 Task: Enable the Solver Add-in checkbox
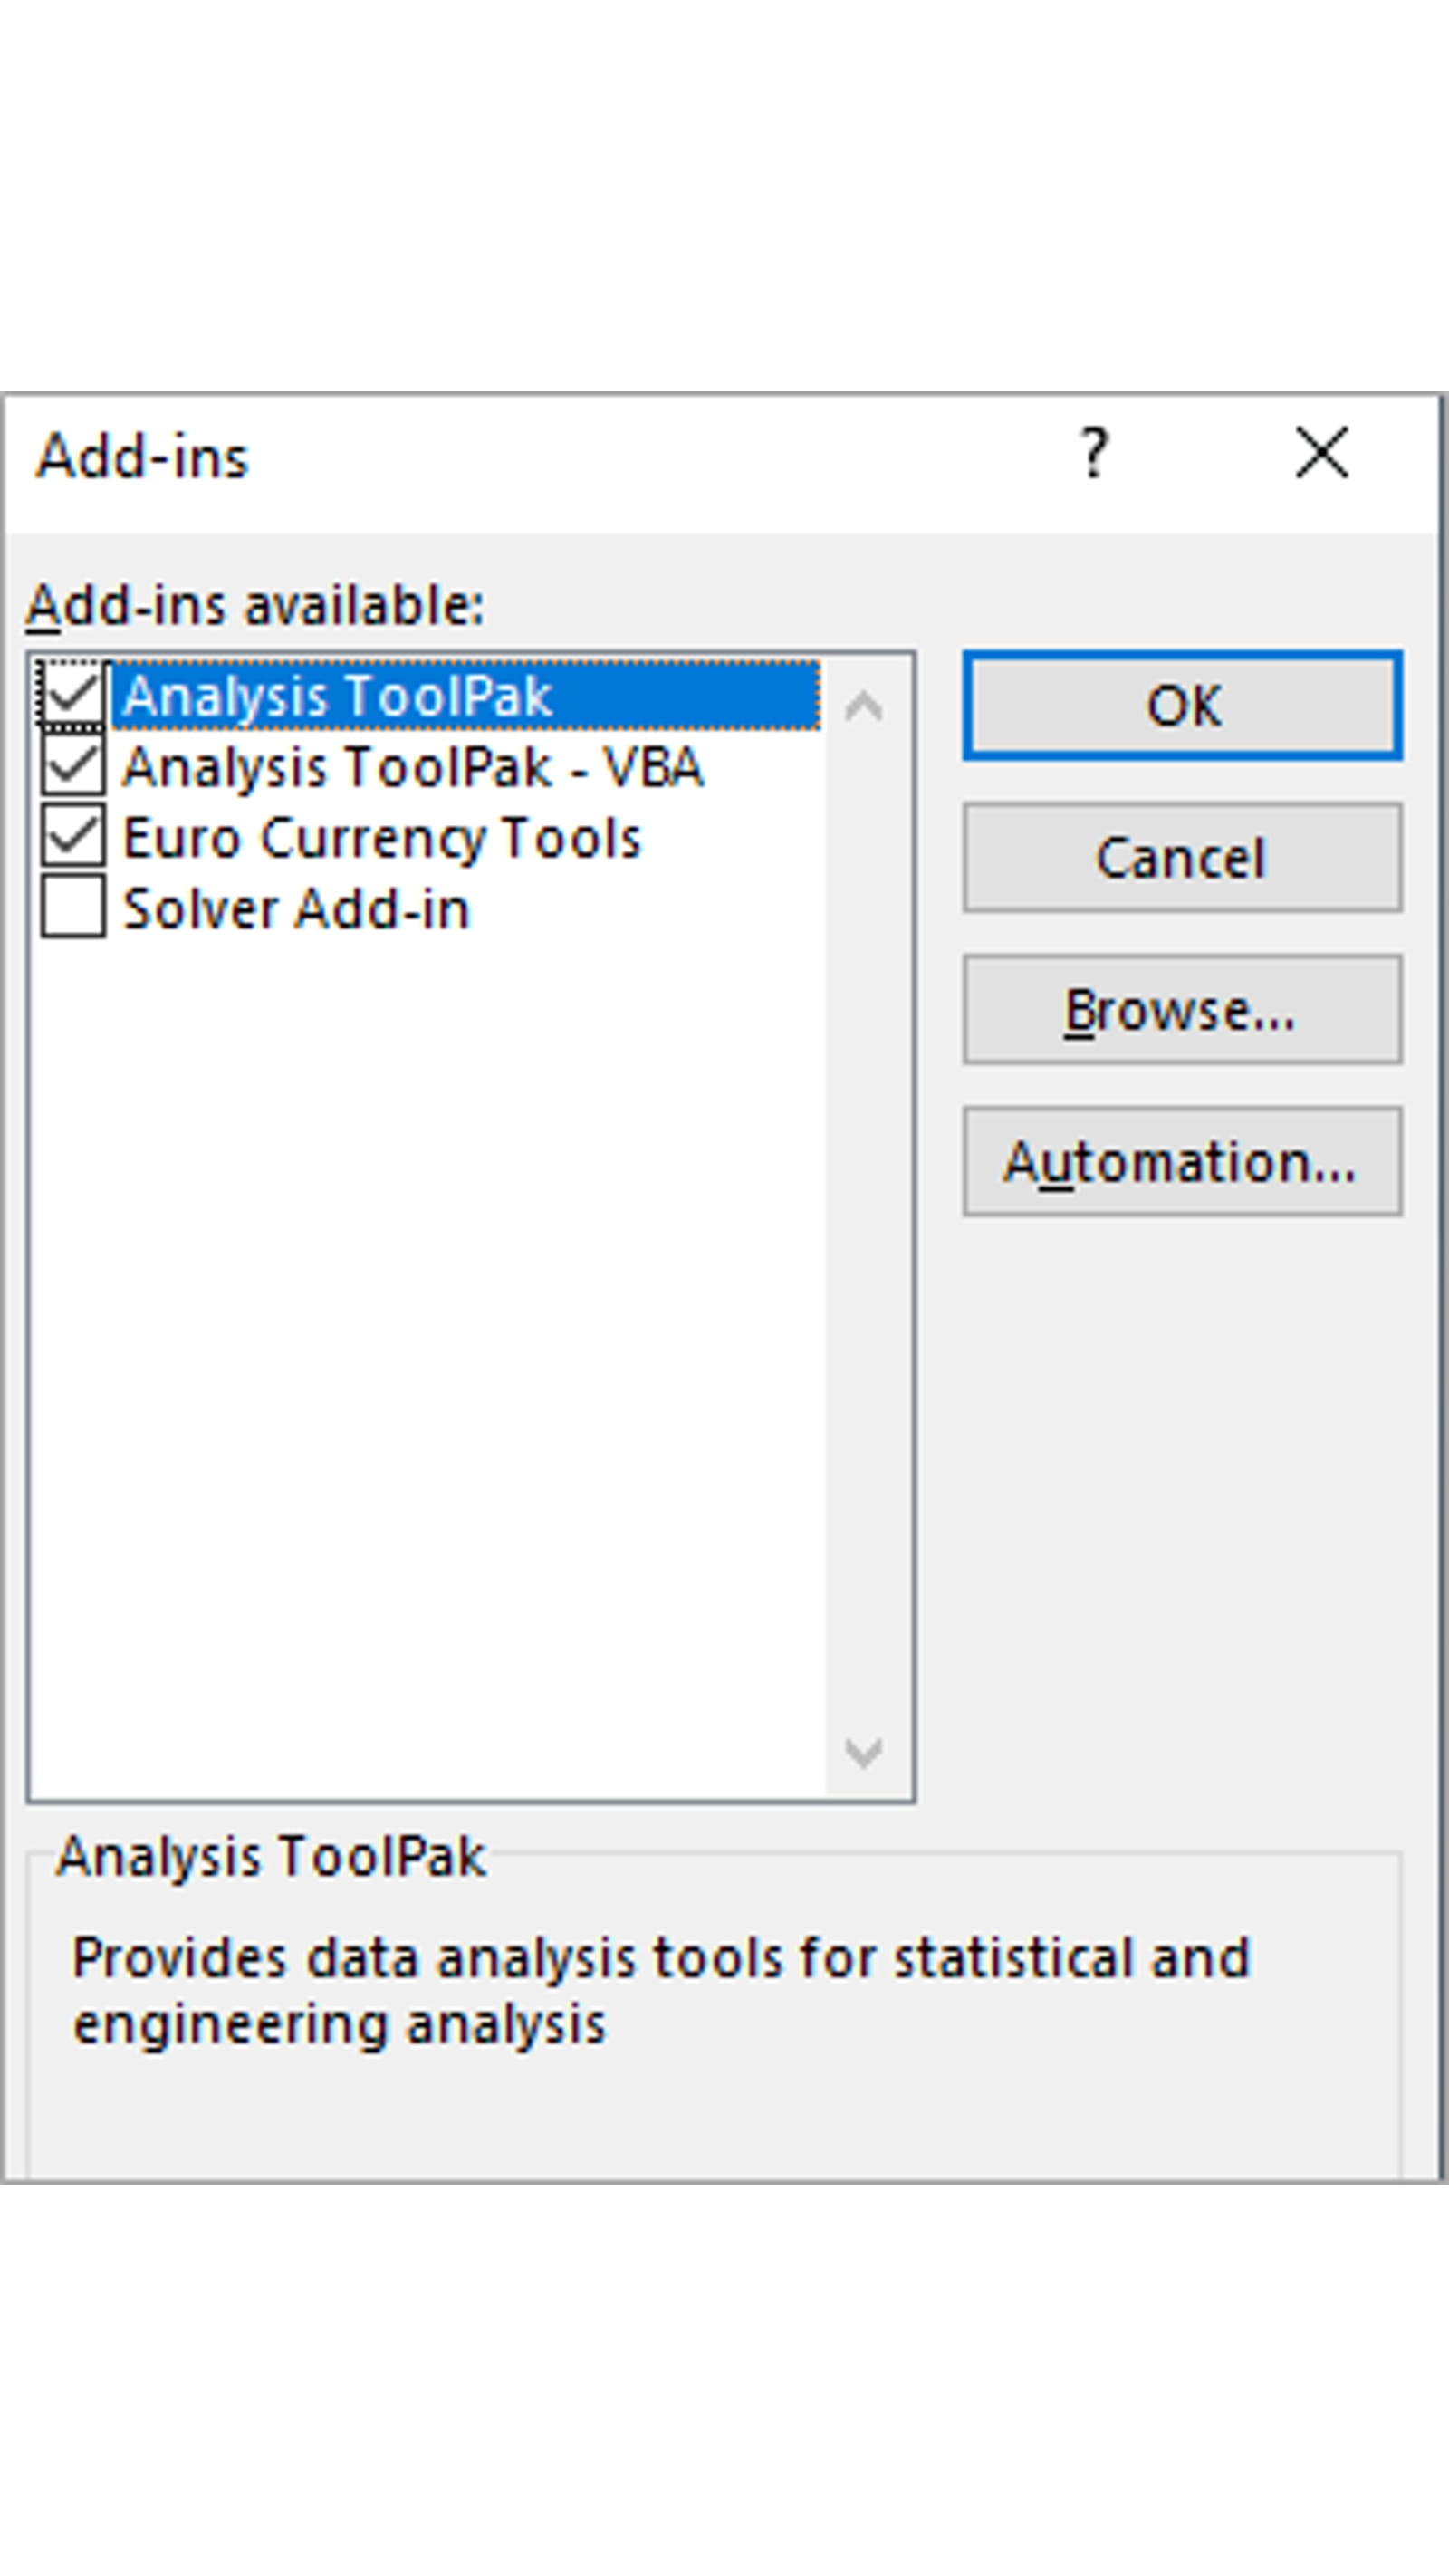(x=72, y=908)
